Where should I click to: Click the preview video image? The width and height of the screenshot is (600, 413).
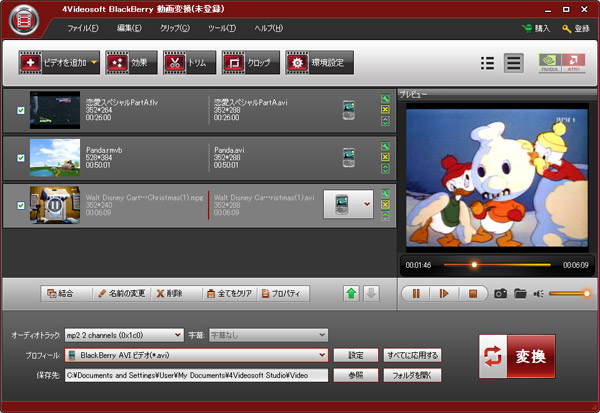[497, 178]
